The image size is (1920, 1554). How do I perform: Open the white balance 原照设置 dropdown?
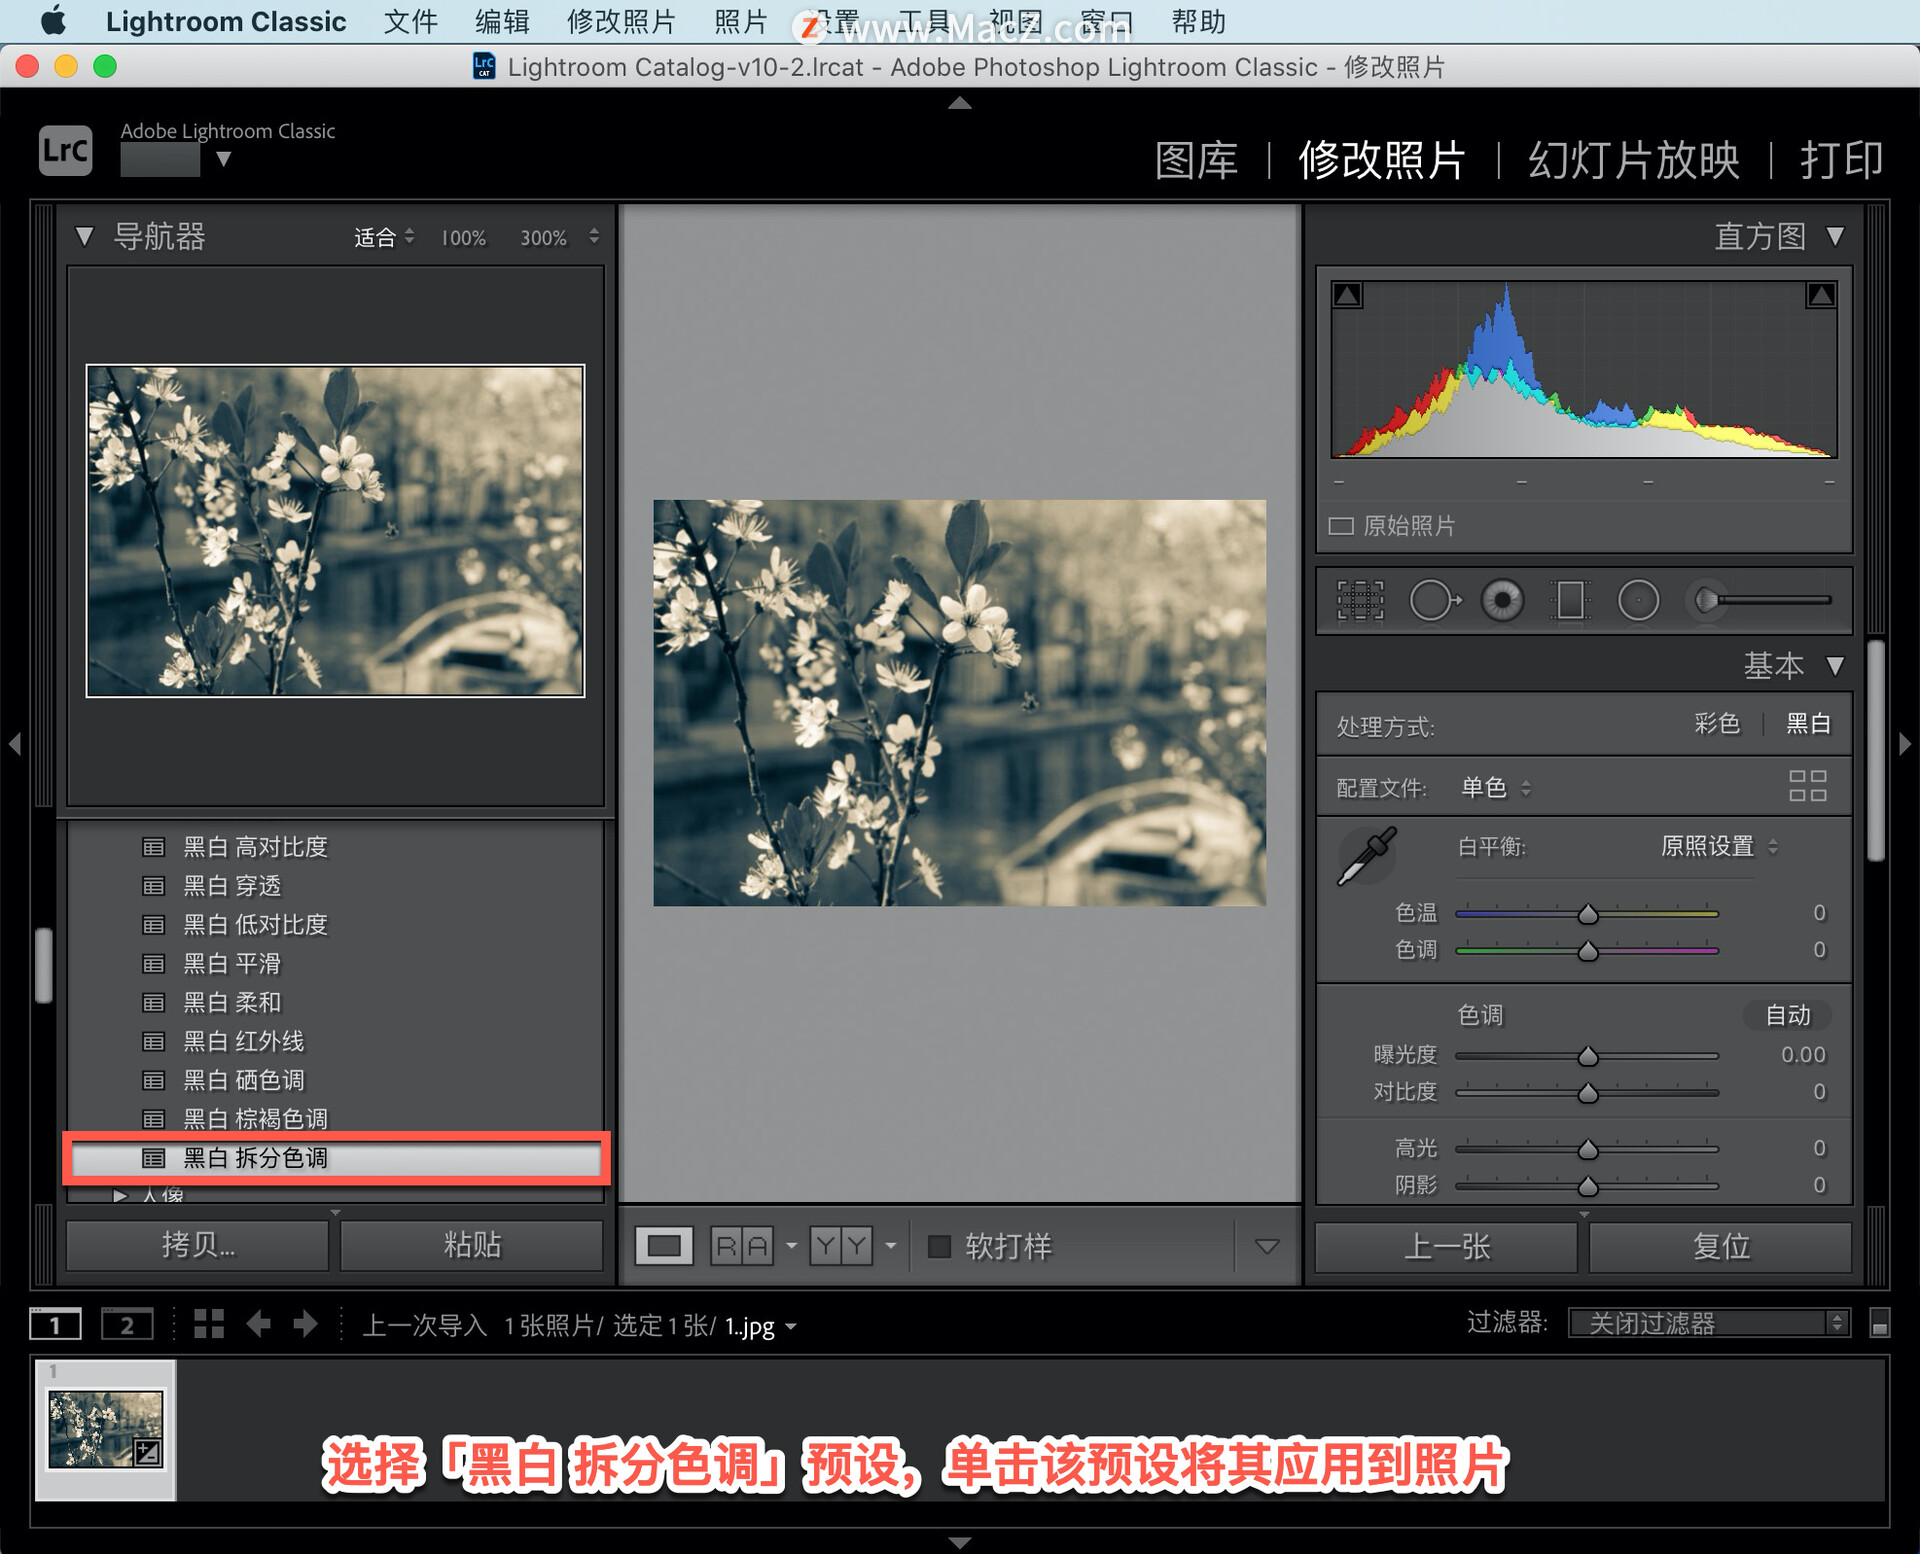(1719, 847)
